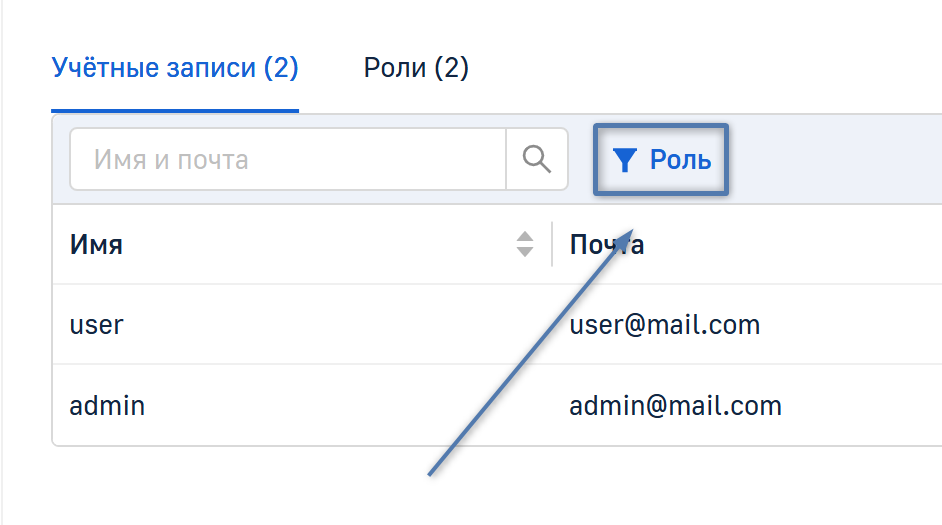Click the column divider between Имя and Почта
The height and width of the screenshot is (525, 942).
552,245
